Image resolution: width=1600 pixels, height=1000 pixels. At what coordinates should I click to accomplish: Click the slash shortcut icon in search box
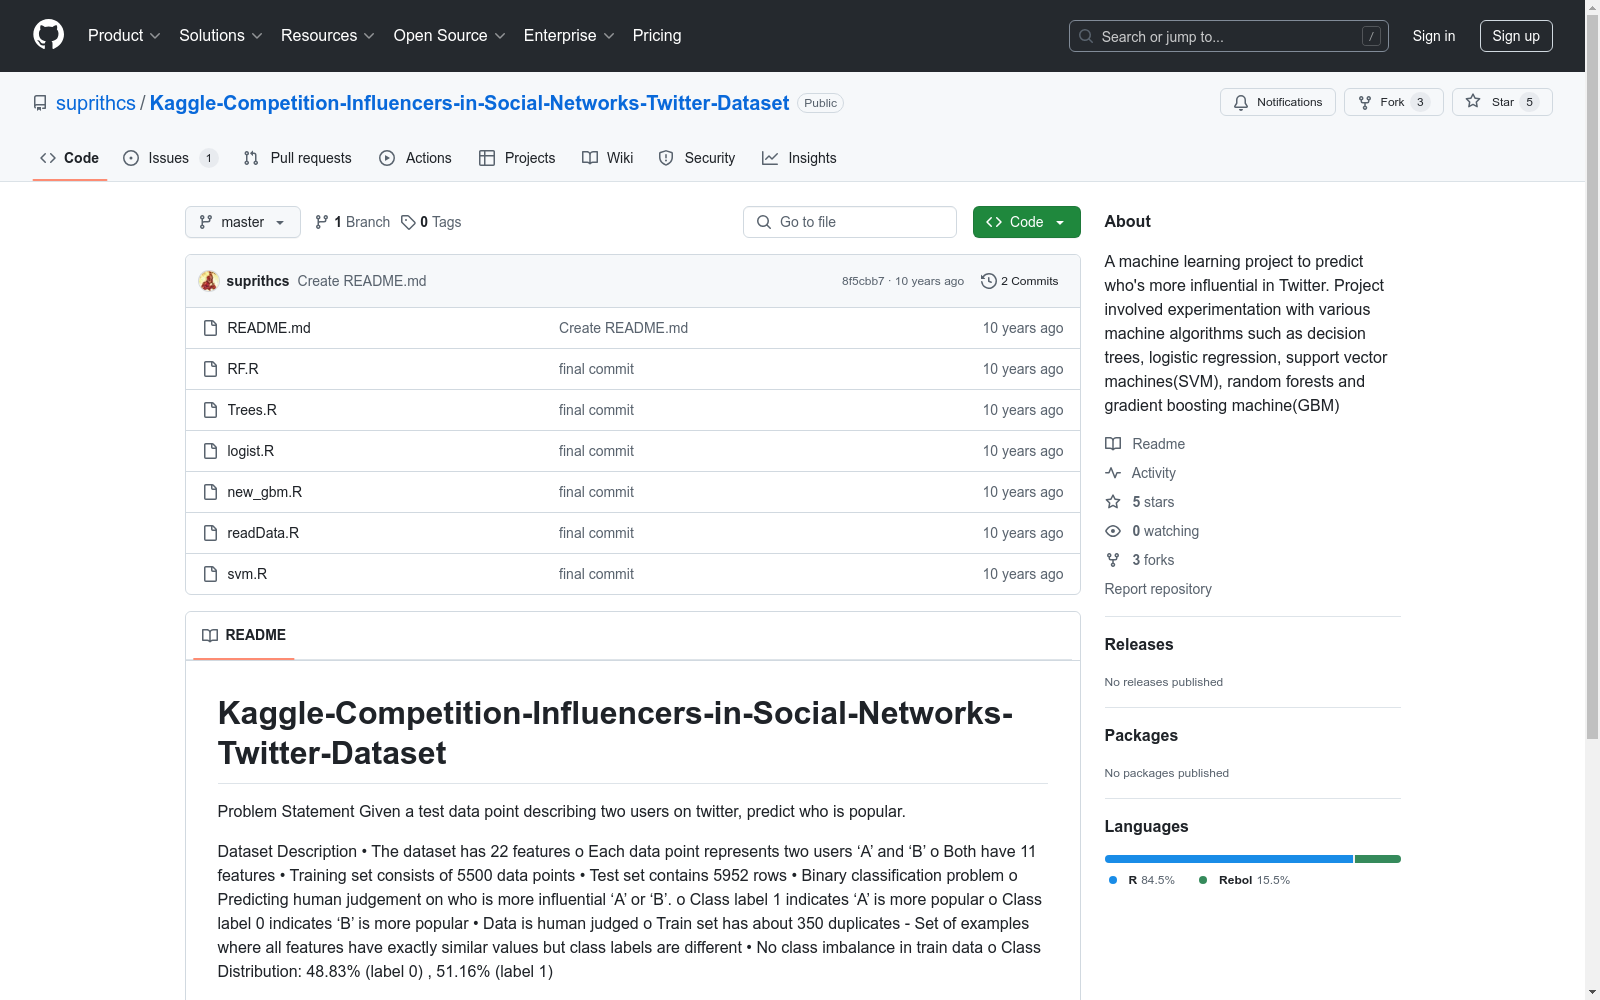[1371, 36]
